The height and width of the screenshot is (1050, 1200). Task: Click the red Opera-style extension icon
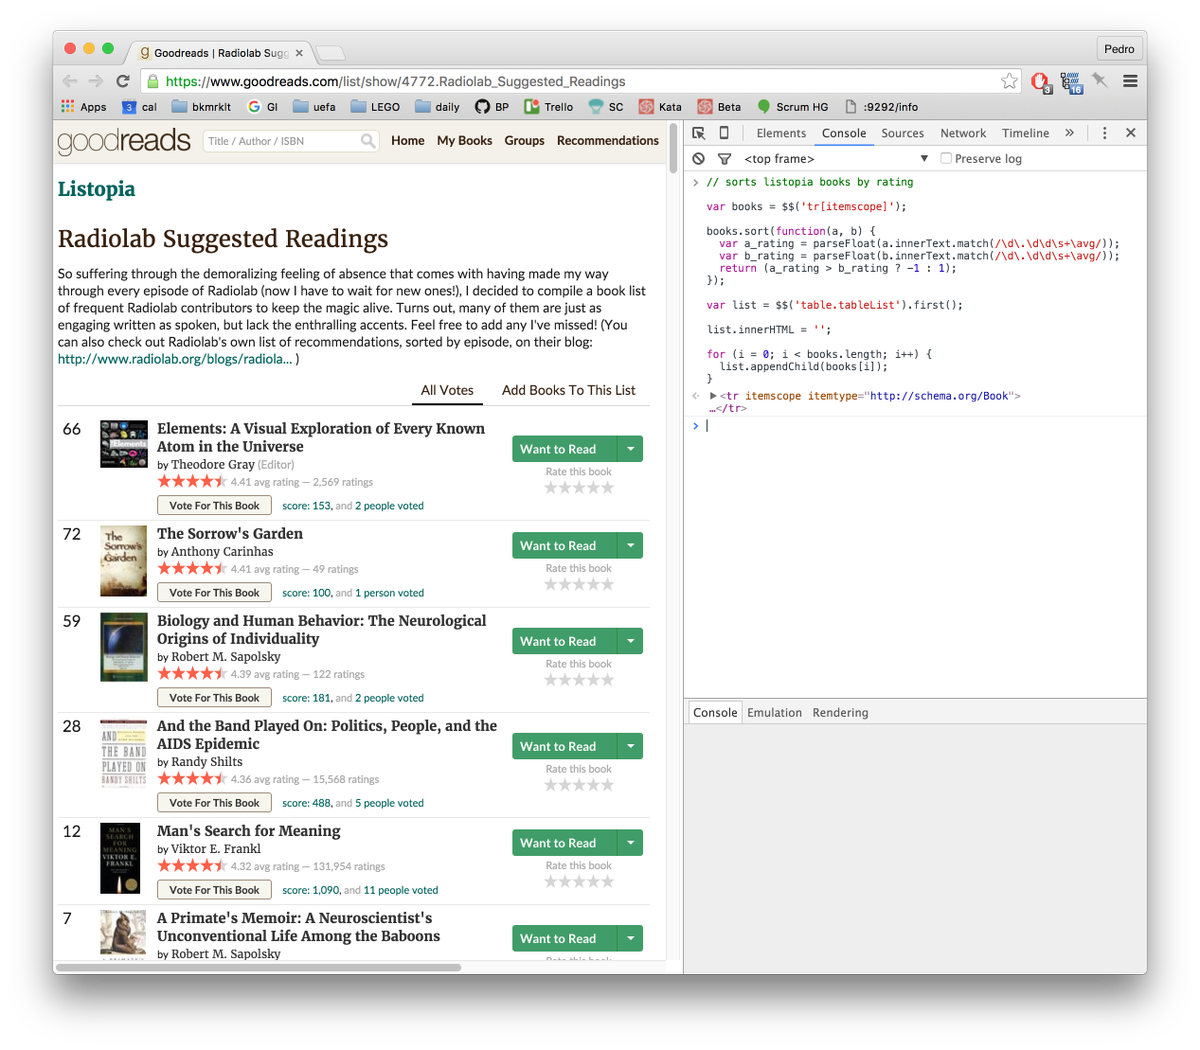(x=1040, y=82)
